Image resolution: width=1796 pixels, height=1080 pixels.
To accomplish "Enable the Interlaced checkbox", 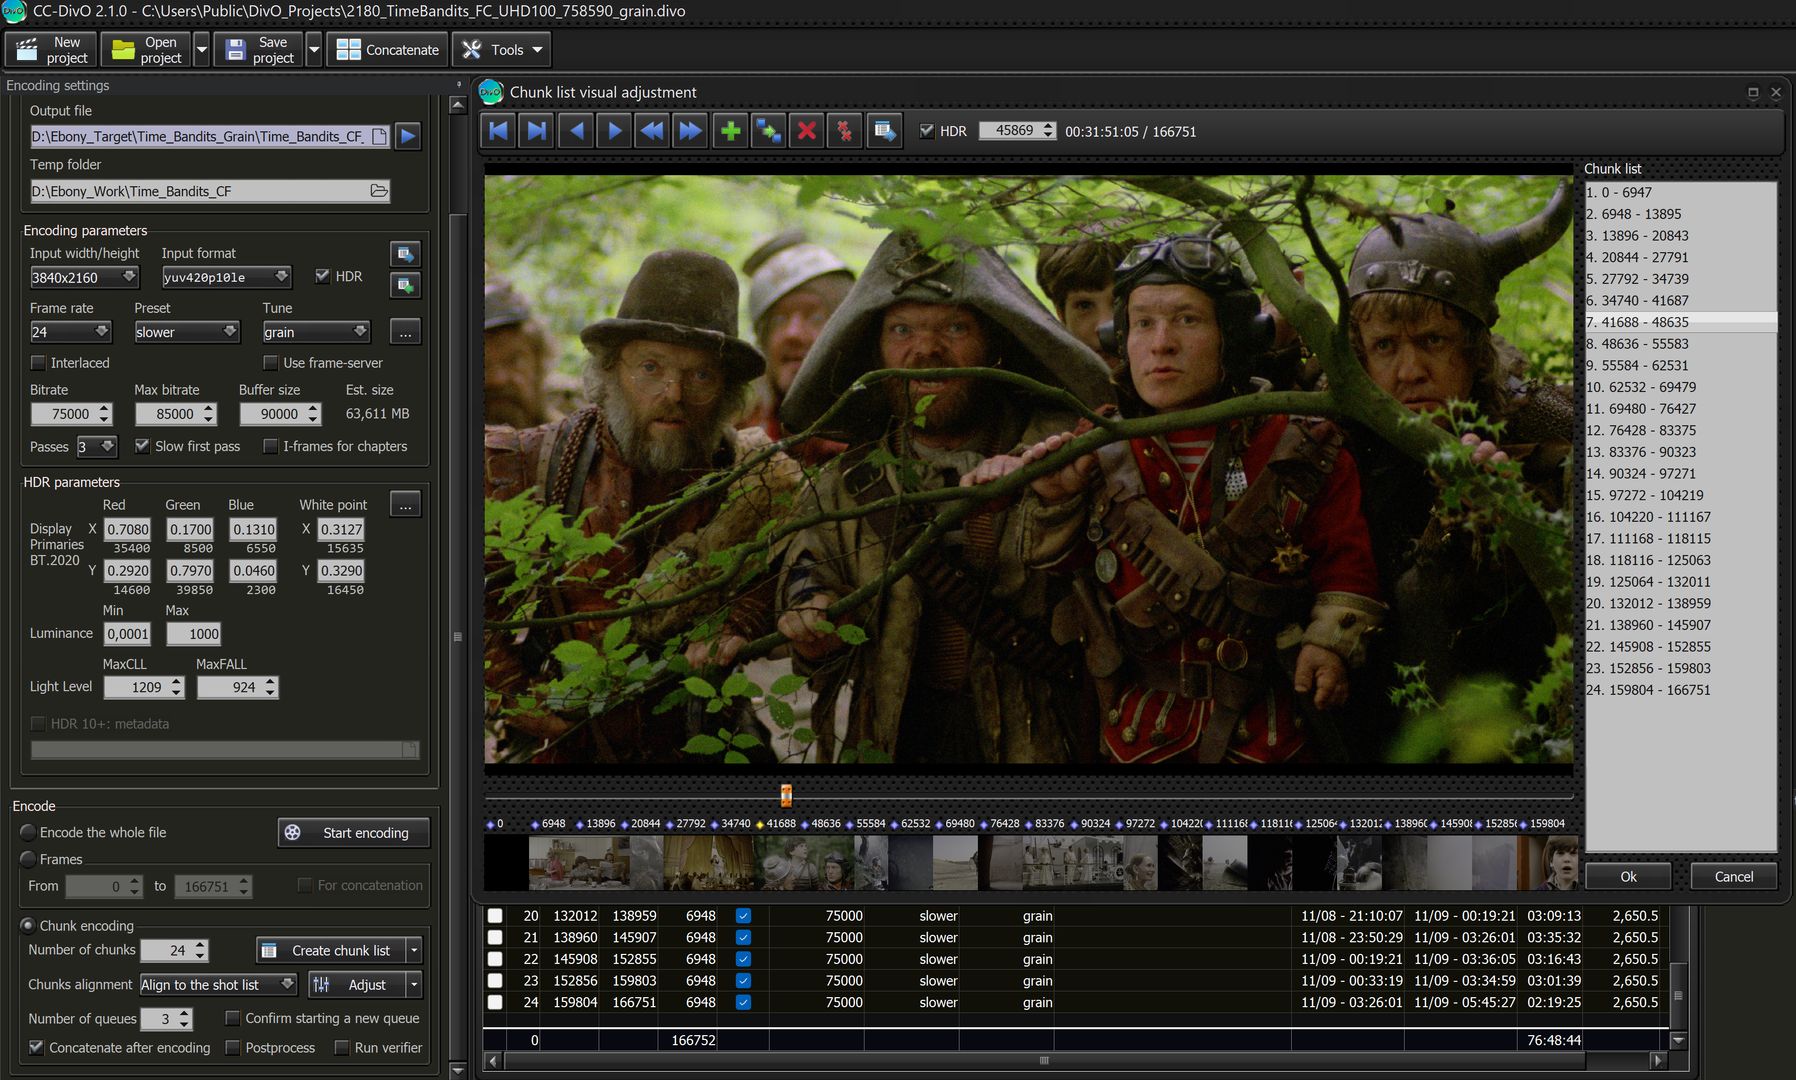I will pyautogui.click(x=38, y=363).
